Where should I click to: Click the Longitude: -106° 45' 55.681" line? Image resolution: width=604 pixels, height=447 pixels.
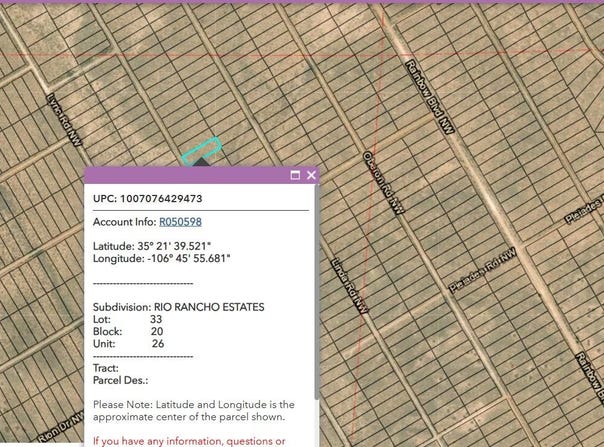pyautogui.click(x=161, y=259)
